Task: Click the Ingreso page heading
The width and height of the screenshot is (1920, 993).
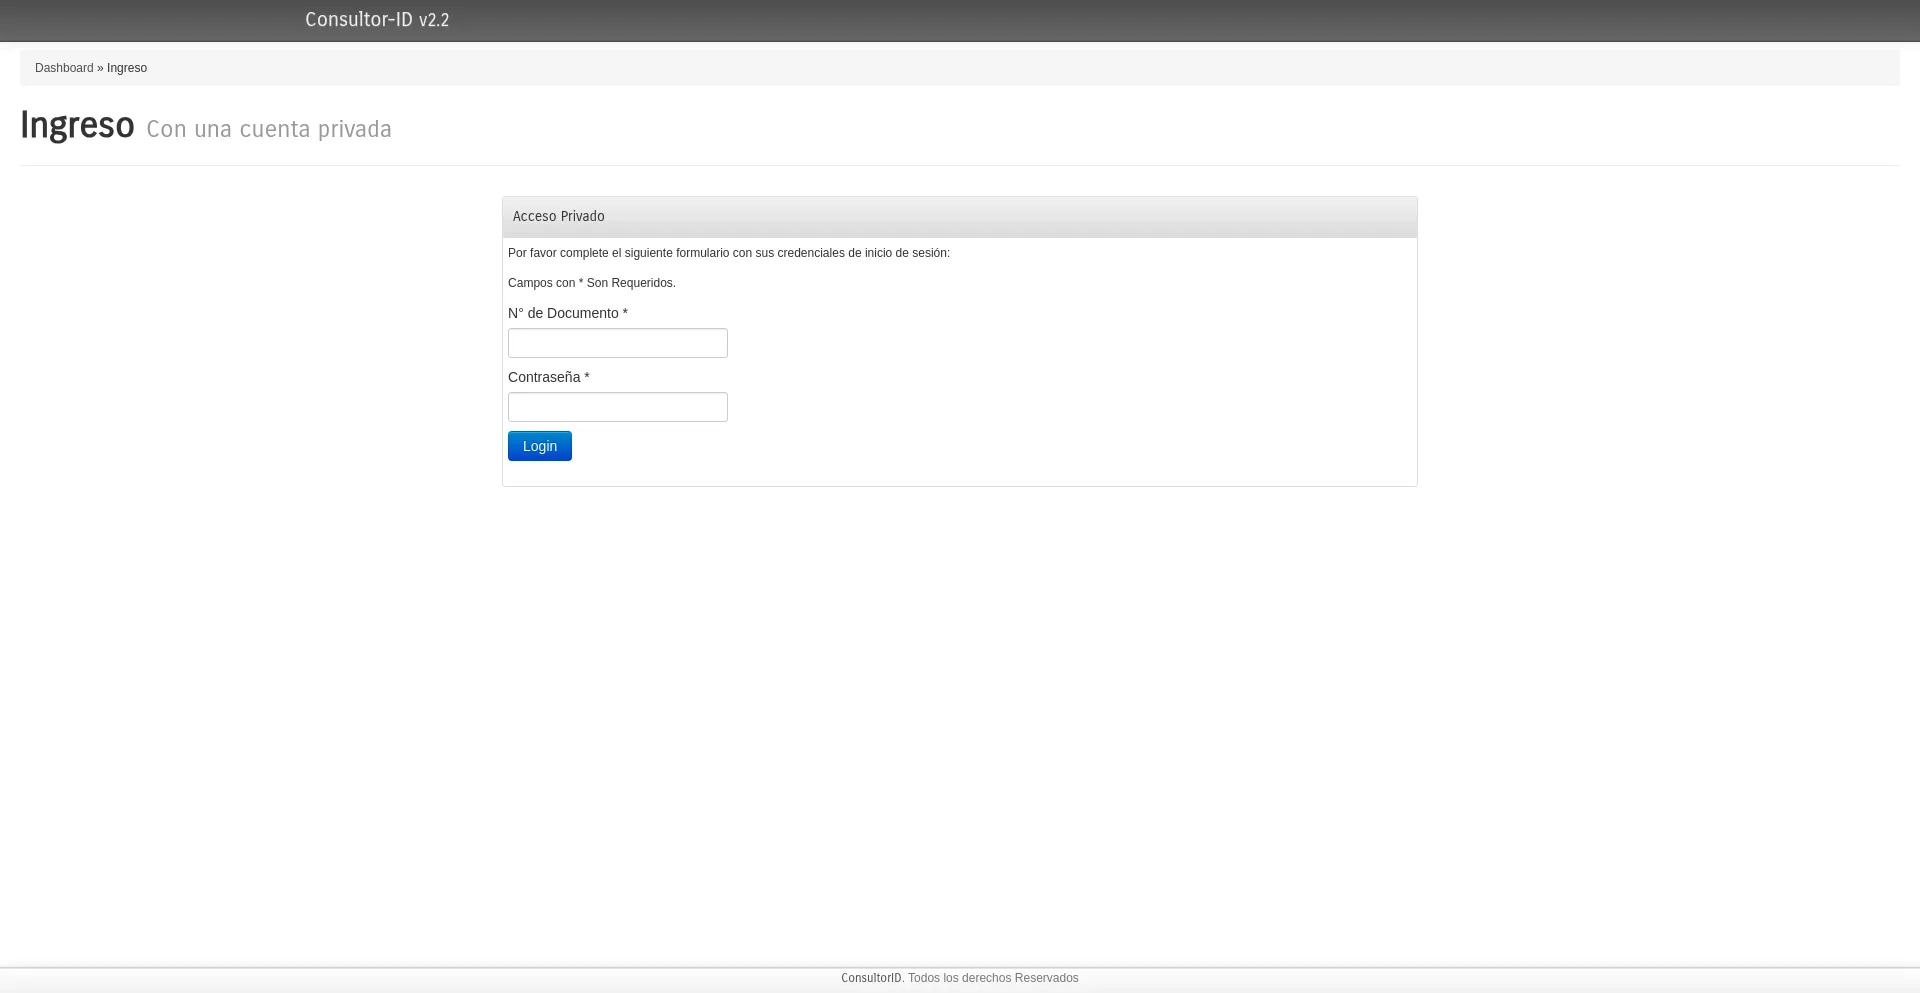Action: (x=77, y=126)
